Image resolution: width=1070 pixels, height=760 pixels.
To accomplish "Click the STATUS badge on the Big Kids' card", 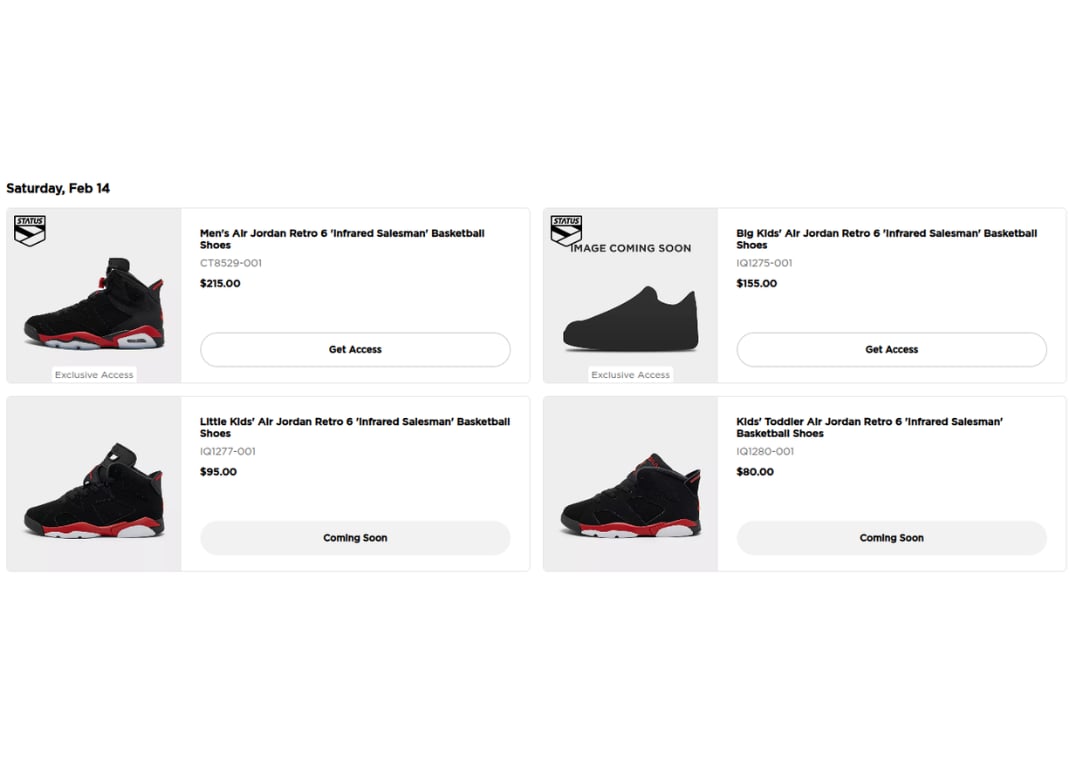I will point(566,231).
